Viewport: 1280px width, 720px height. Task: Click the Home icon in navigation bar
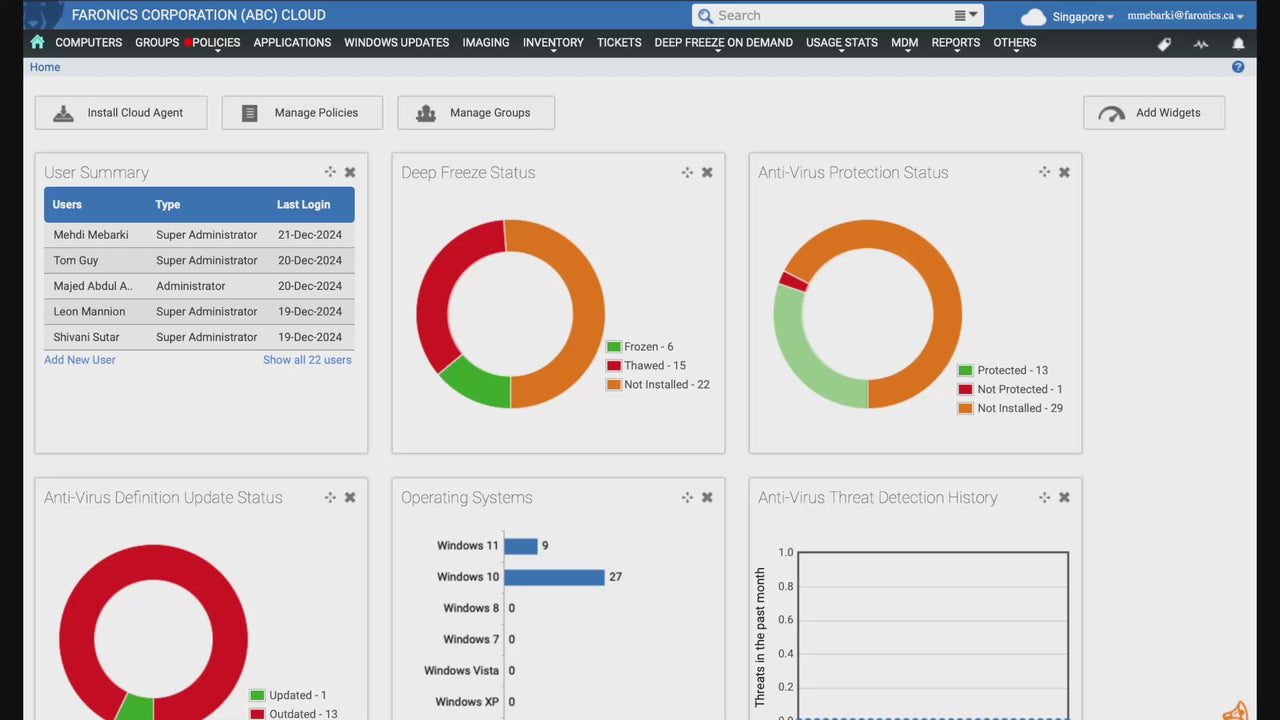click(37, 42)
